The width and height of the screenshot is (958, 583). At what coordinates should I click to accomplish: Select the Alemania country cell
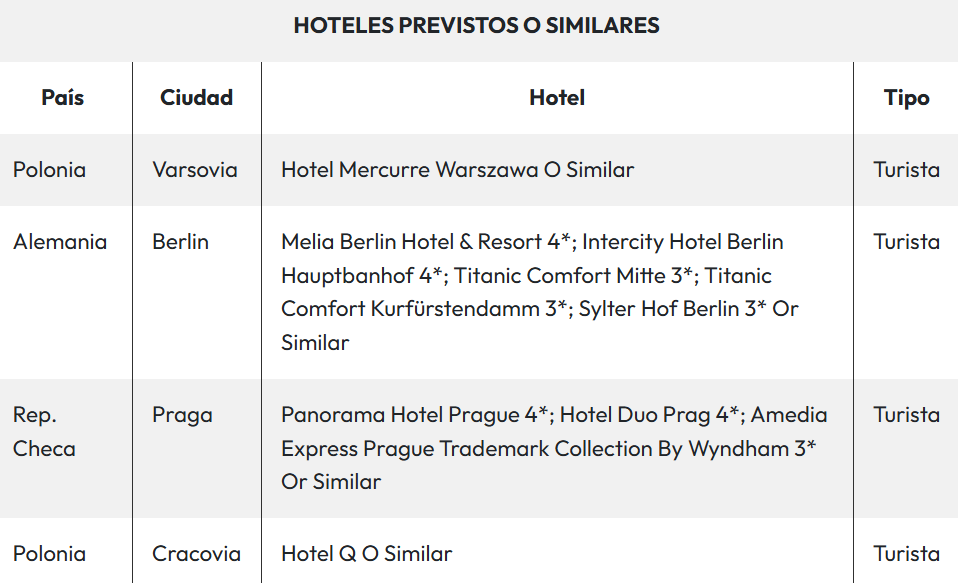coord(60,242)
